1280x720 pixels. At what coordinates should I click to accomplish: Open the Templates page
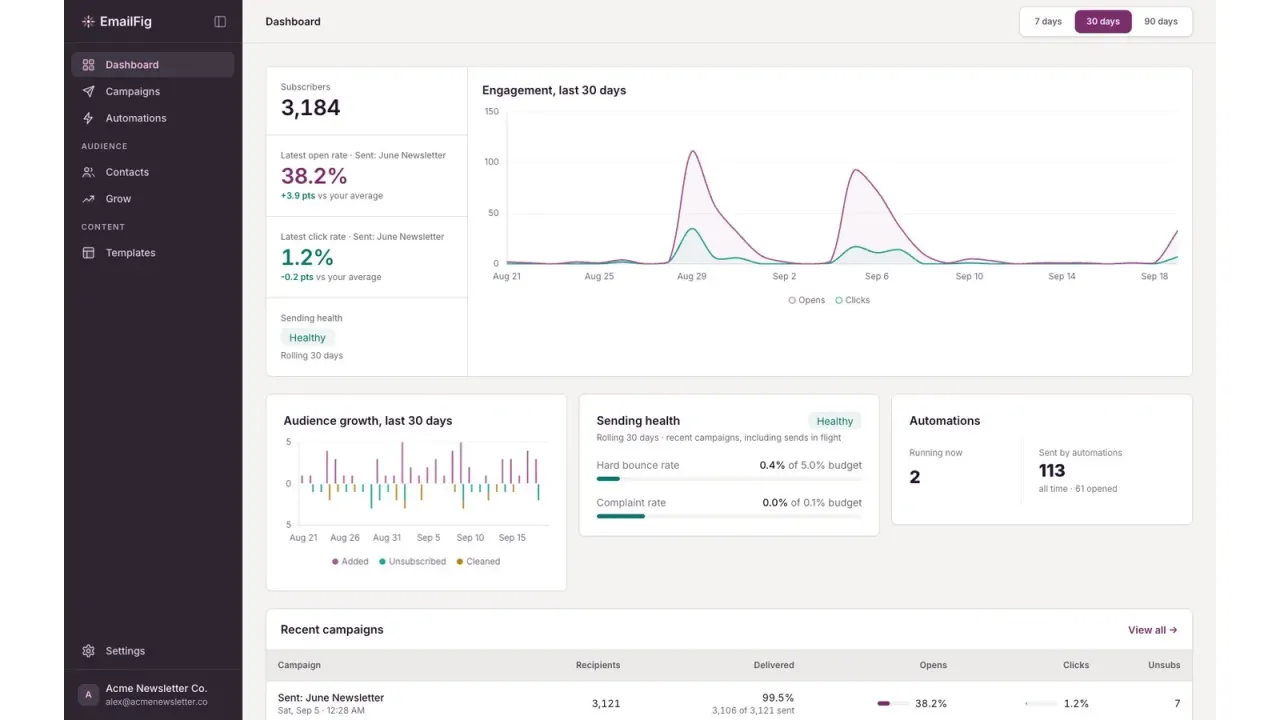pos(153,253)
